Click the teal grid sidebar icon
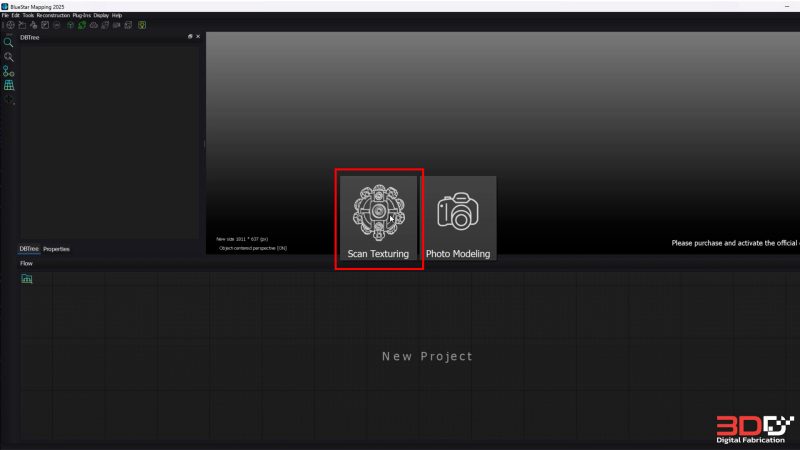 [9, 85]
